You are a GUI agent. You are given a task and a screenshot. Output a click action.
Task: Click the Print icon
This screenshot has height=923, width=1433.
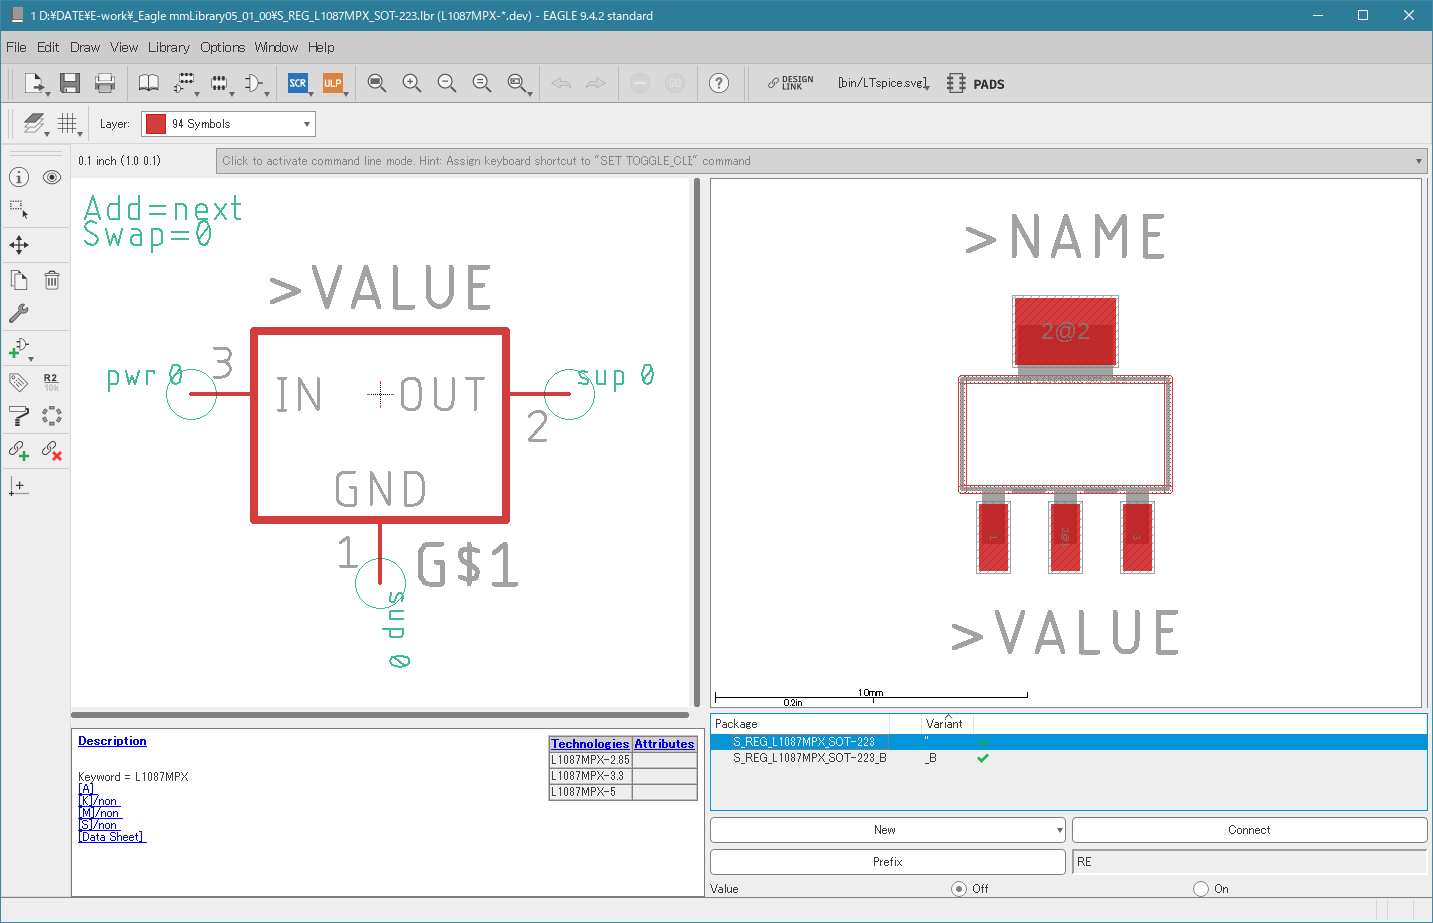pos(105,83)
